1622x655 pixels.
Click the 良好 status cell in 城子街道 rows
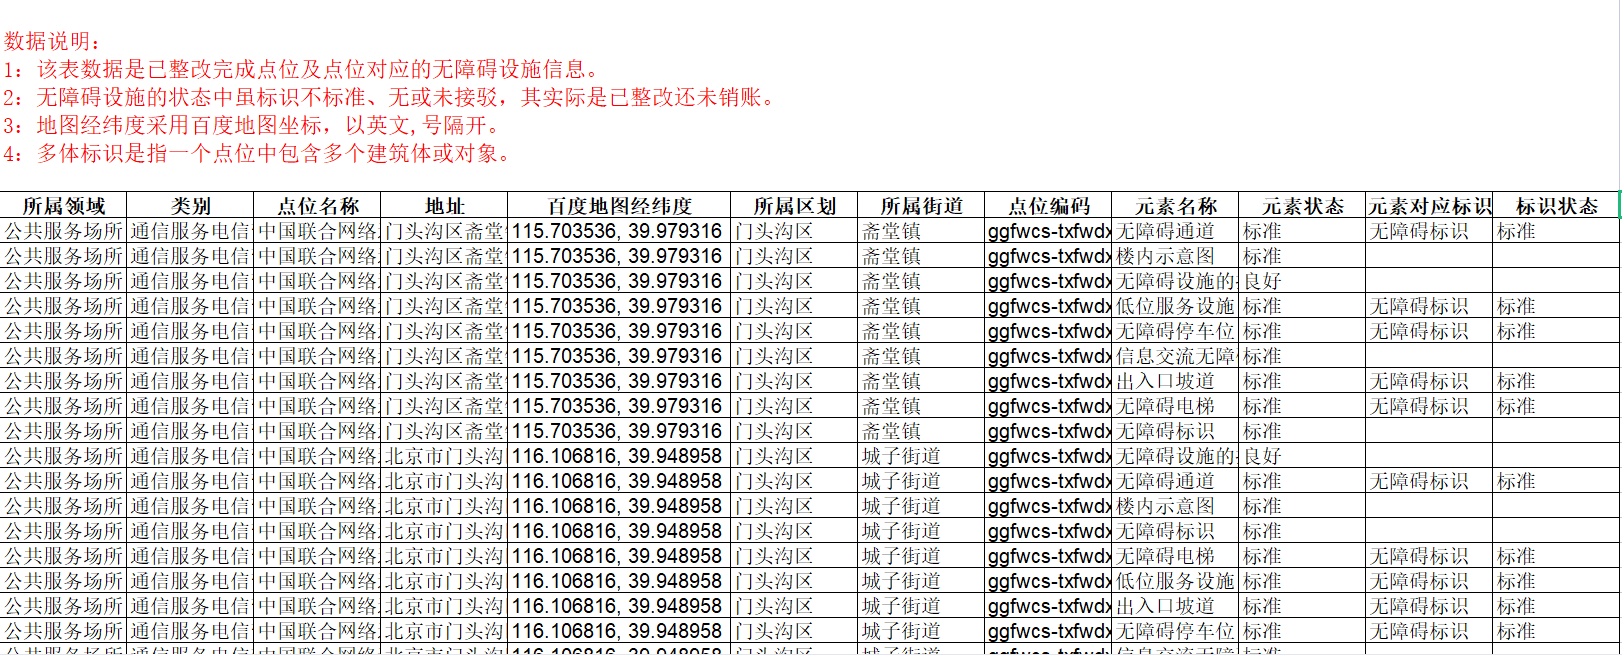coord(1262,456)
